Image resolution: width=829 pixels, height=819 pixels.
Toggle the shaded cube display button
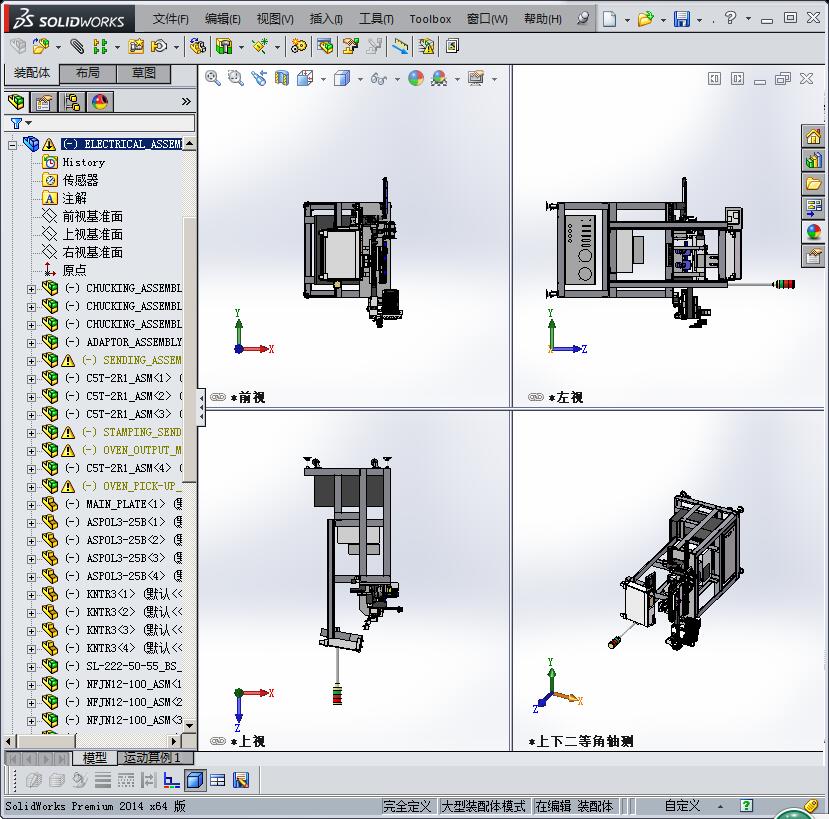(x=195, y=780)
